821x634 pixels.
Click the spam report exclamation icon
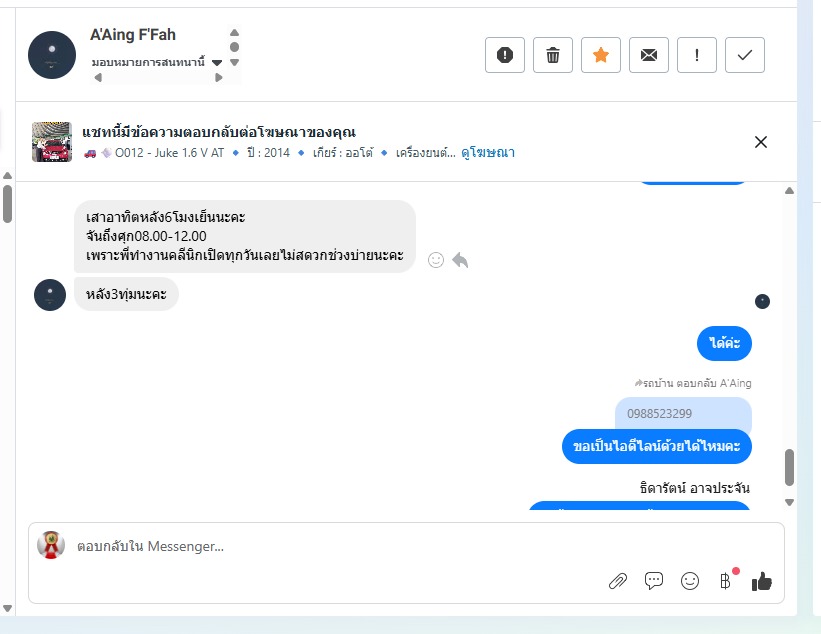pos(505,55)
